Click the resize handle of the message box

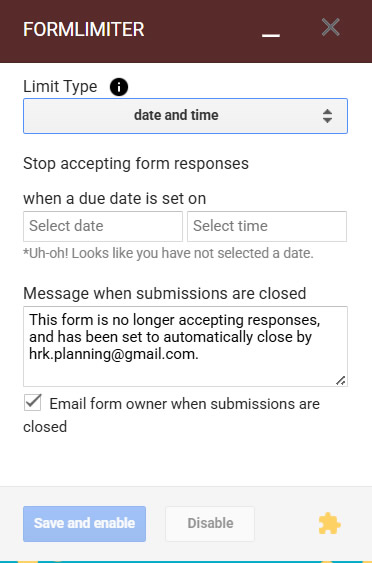point(341,381)
